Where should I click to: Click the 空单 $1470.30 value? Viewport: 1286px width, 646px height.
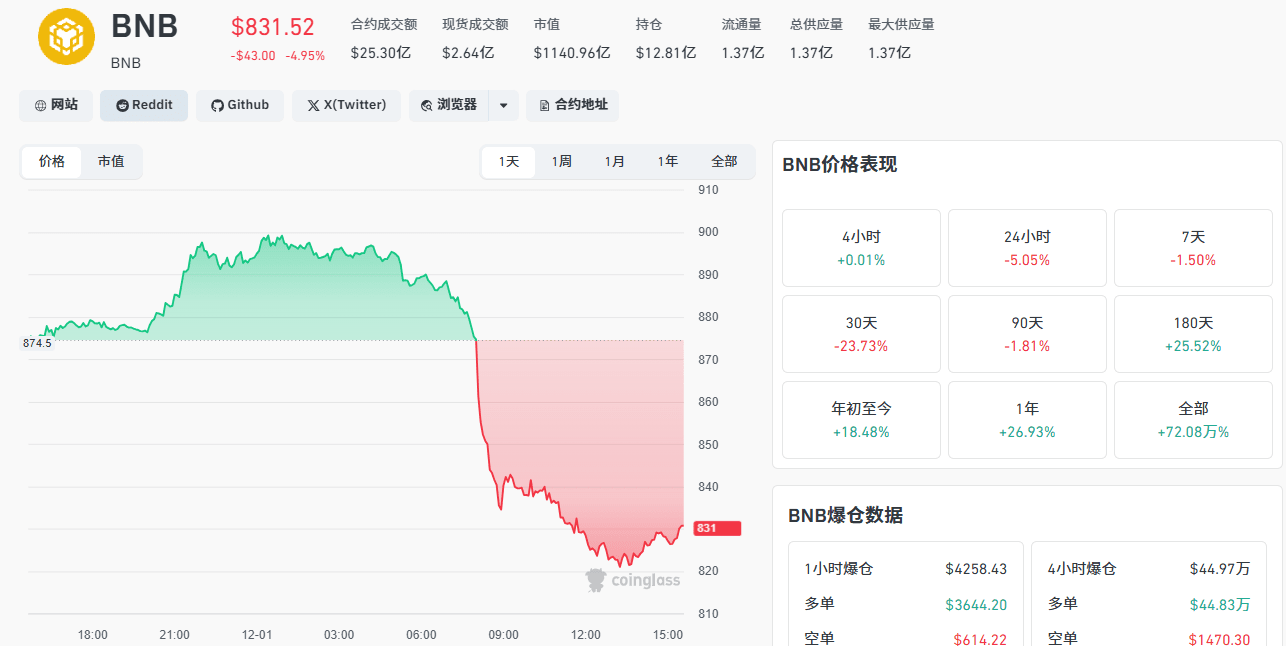tap(1220, 638)
